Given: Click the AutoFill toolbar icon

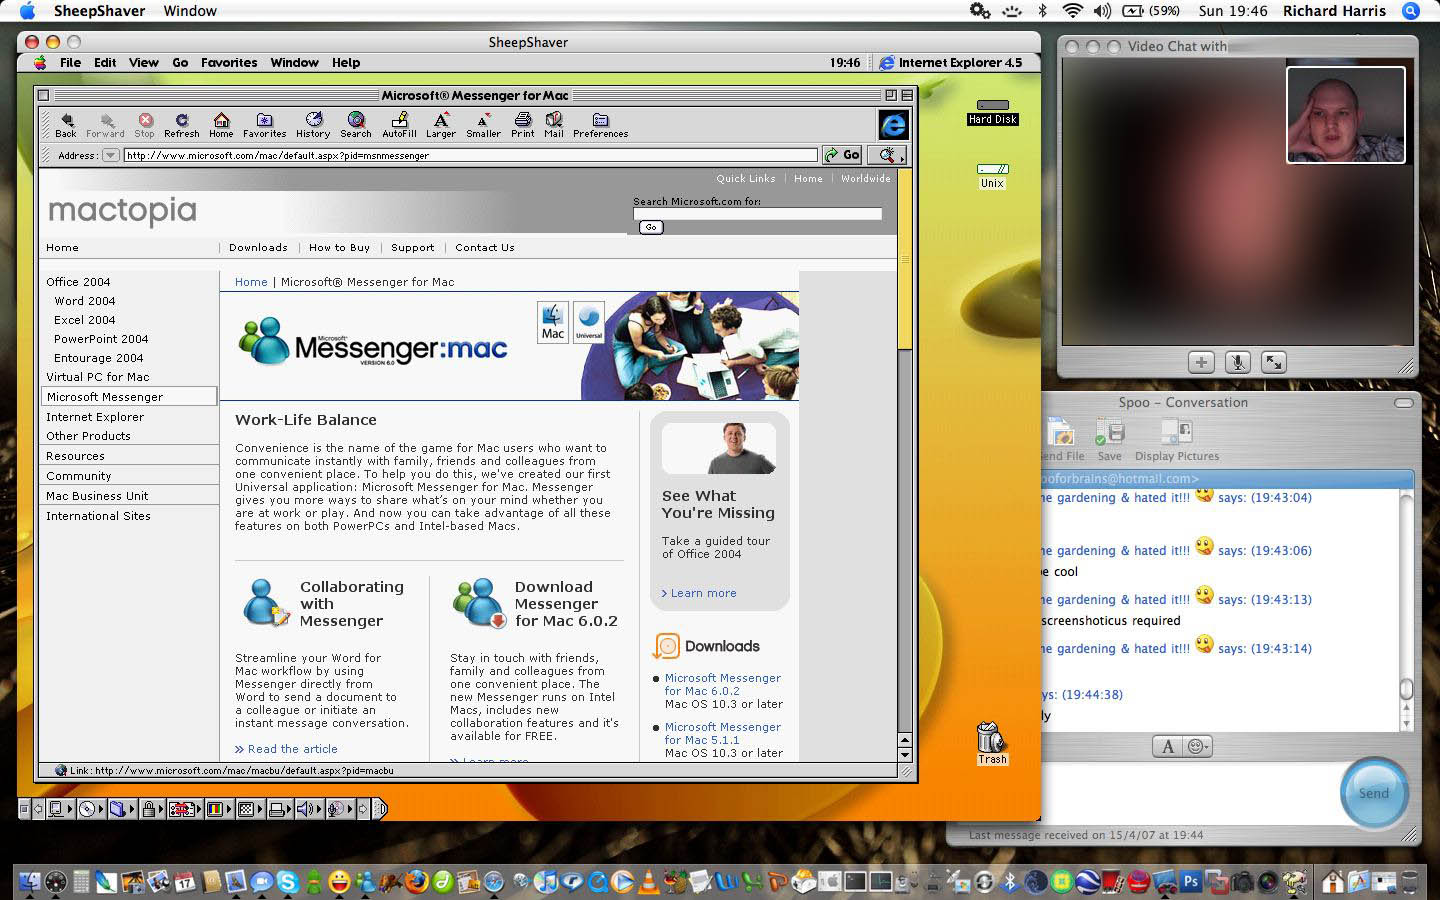Looking at the screenshot, I should click(399, 125).
